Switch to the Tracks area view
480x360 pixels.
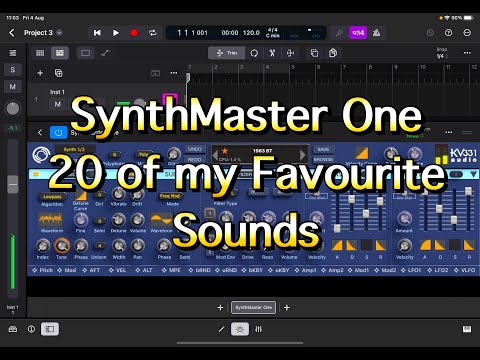point(60,53)
